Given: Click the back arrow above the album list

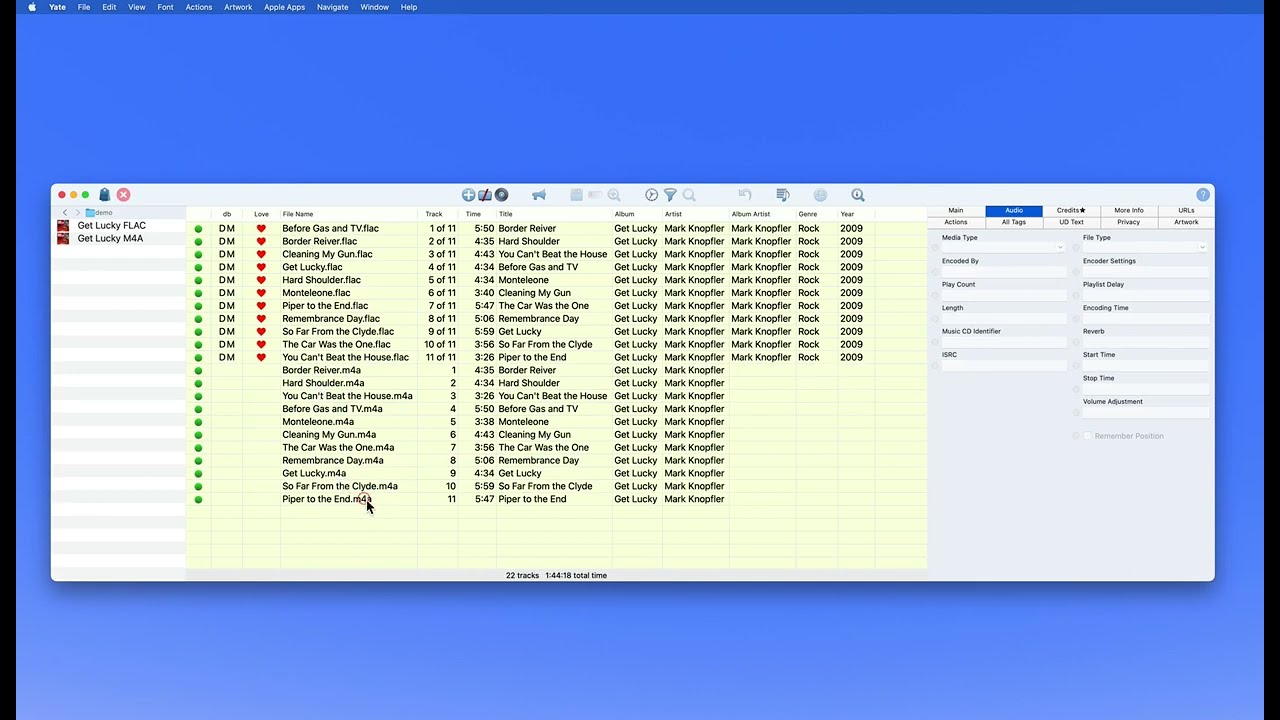Looking at the screenshot, I should tap(65, 213).
